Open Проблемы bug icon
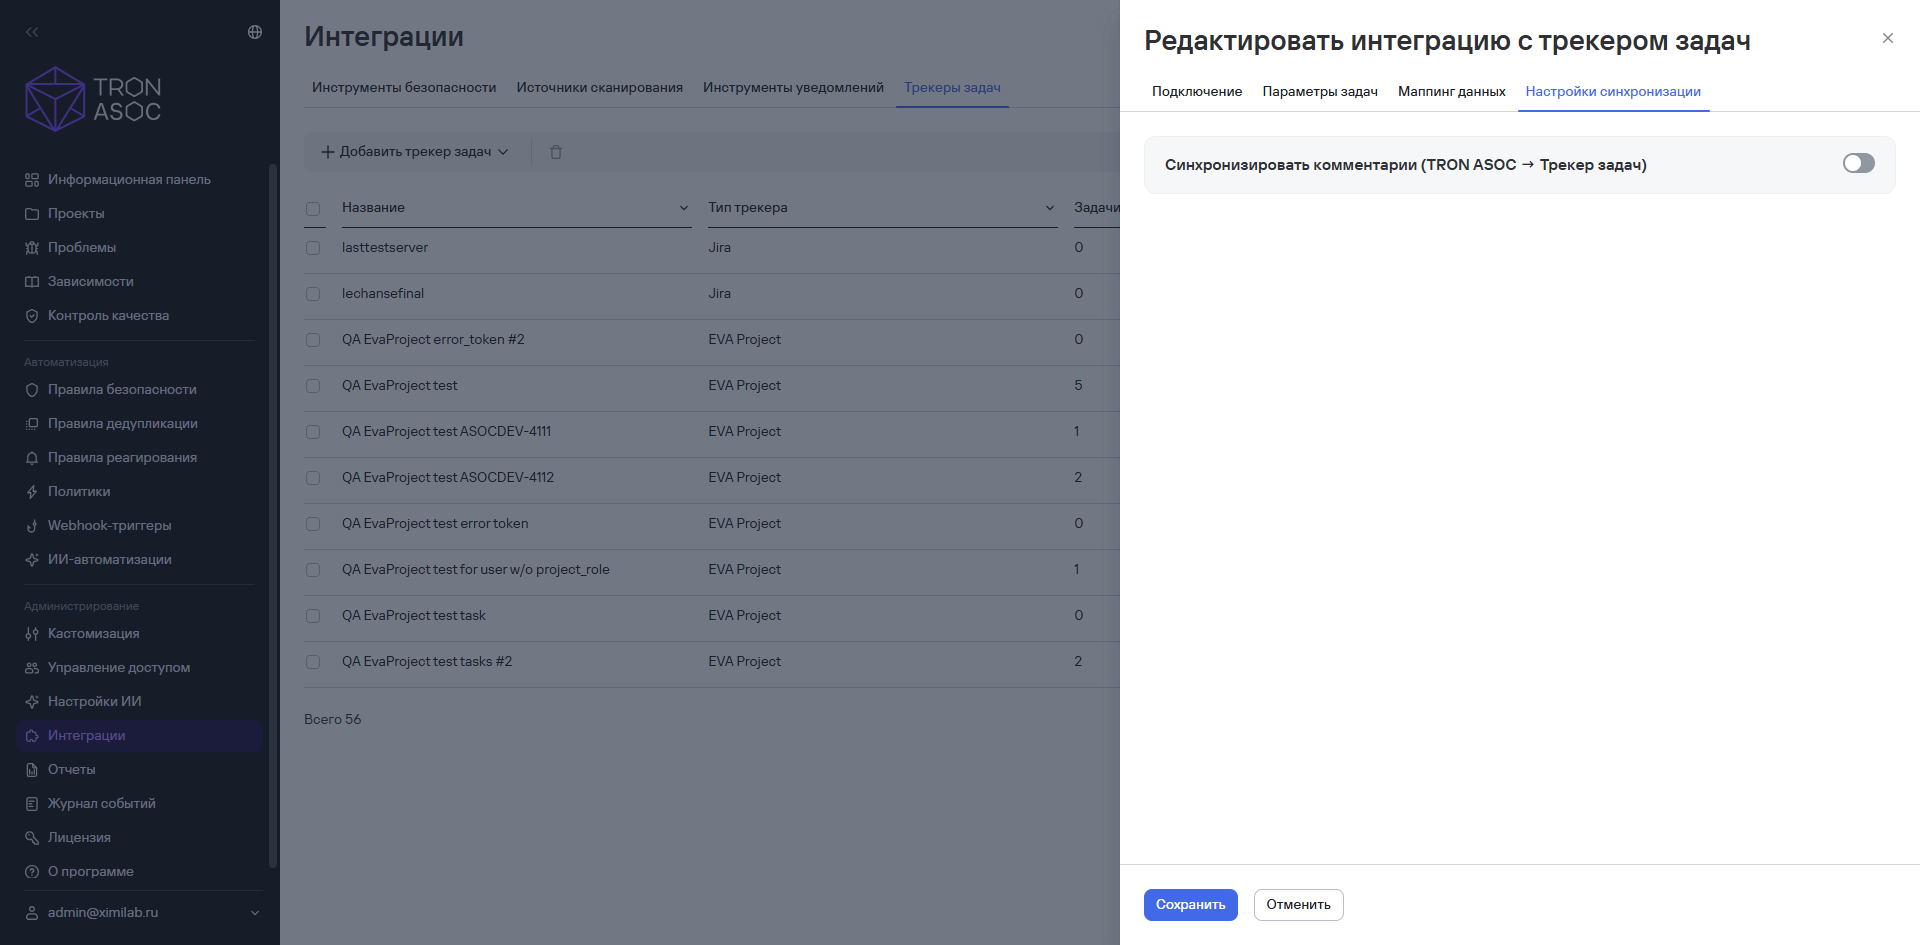The height and width of the screenshot is (945, 1920). pyautogui.click(x=32, y=248)
